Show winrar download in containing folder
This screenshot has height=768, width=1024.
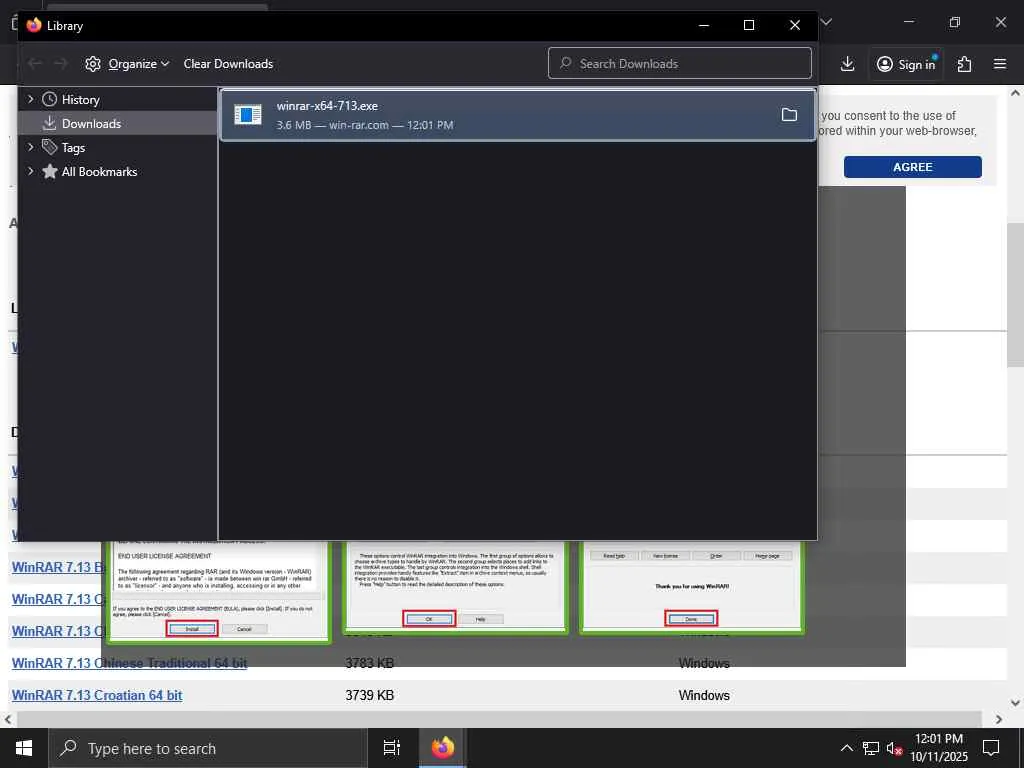click(789, 115)
